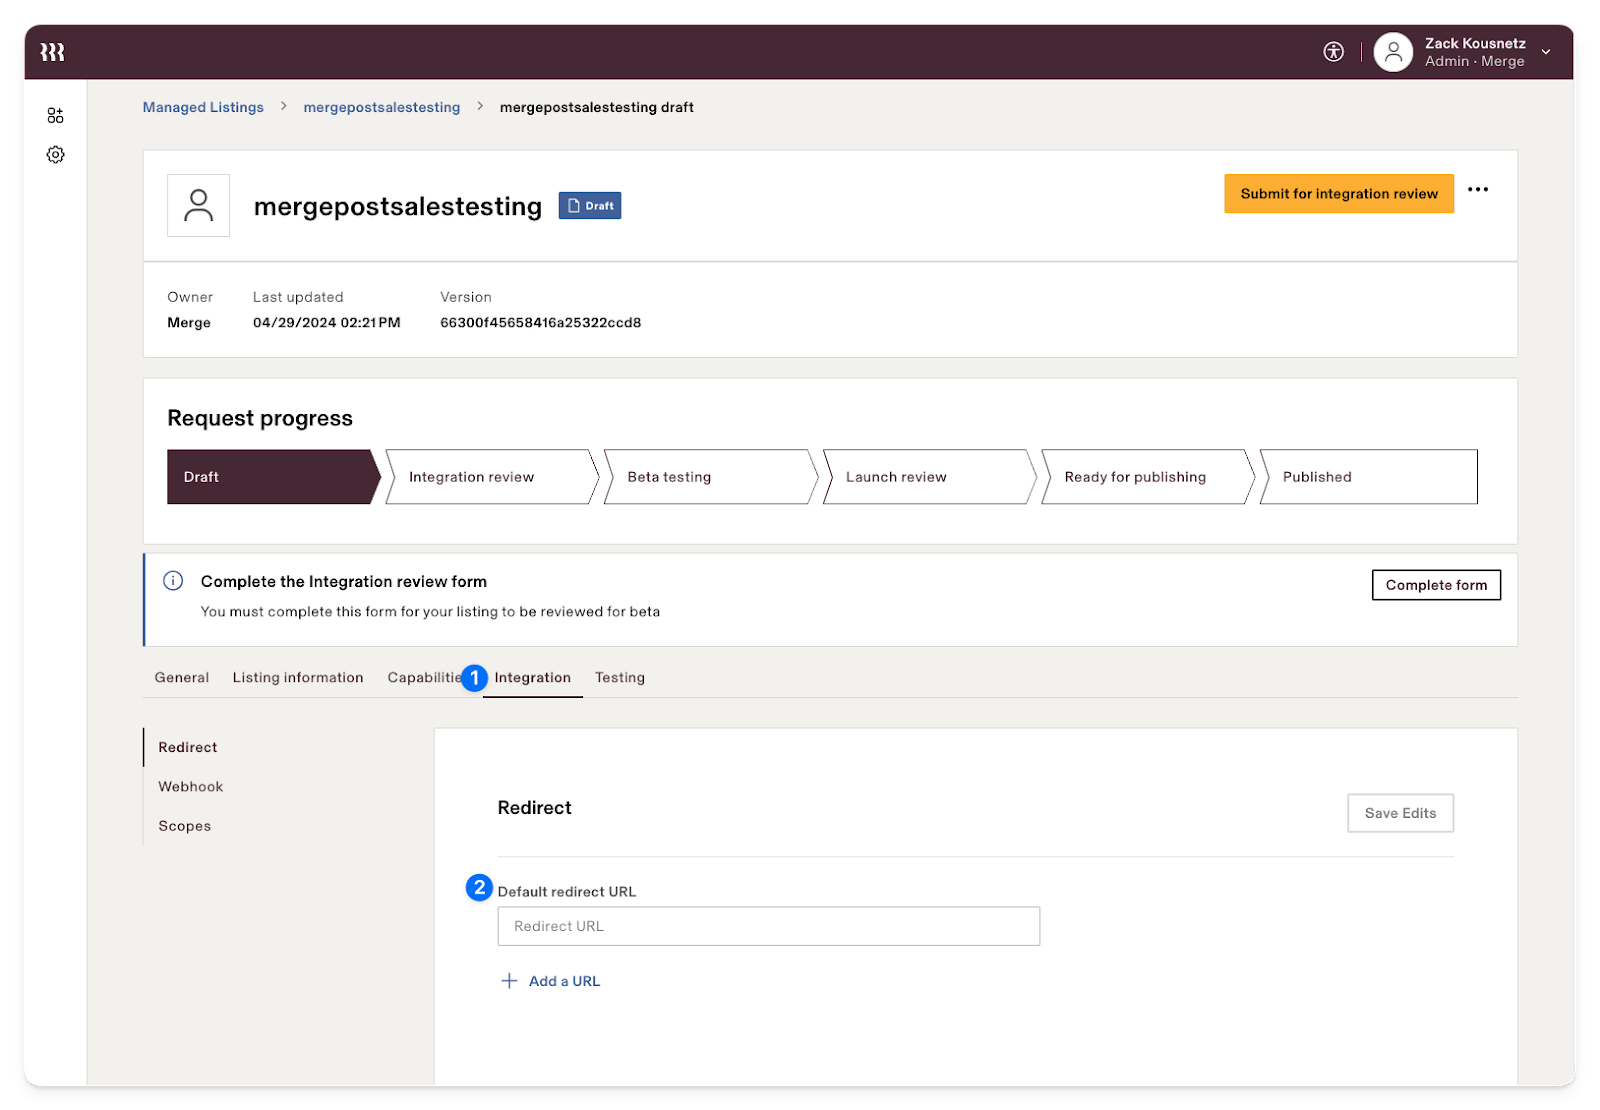Open the apps grid sidebar icon
This screenshot has width=1600, height=1110.
point(56,116)
